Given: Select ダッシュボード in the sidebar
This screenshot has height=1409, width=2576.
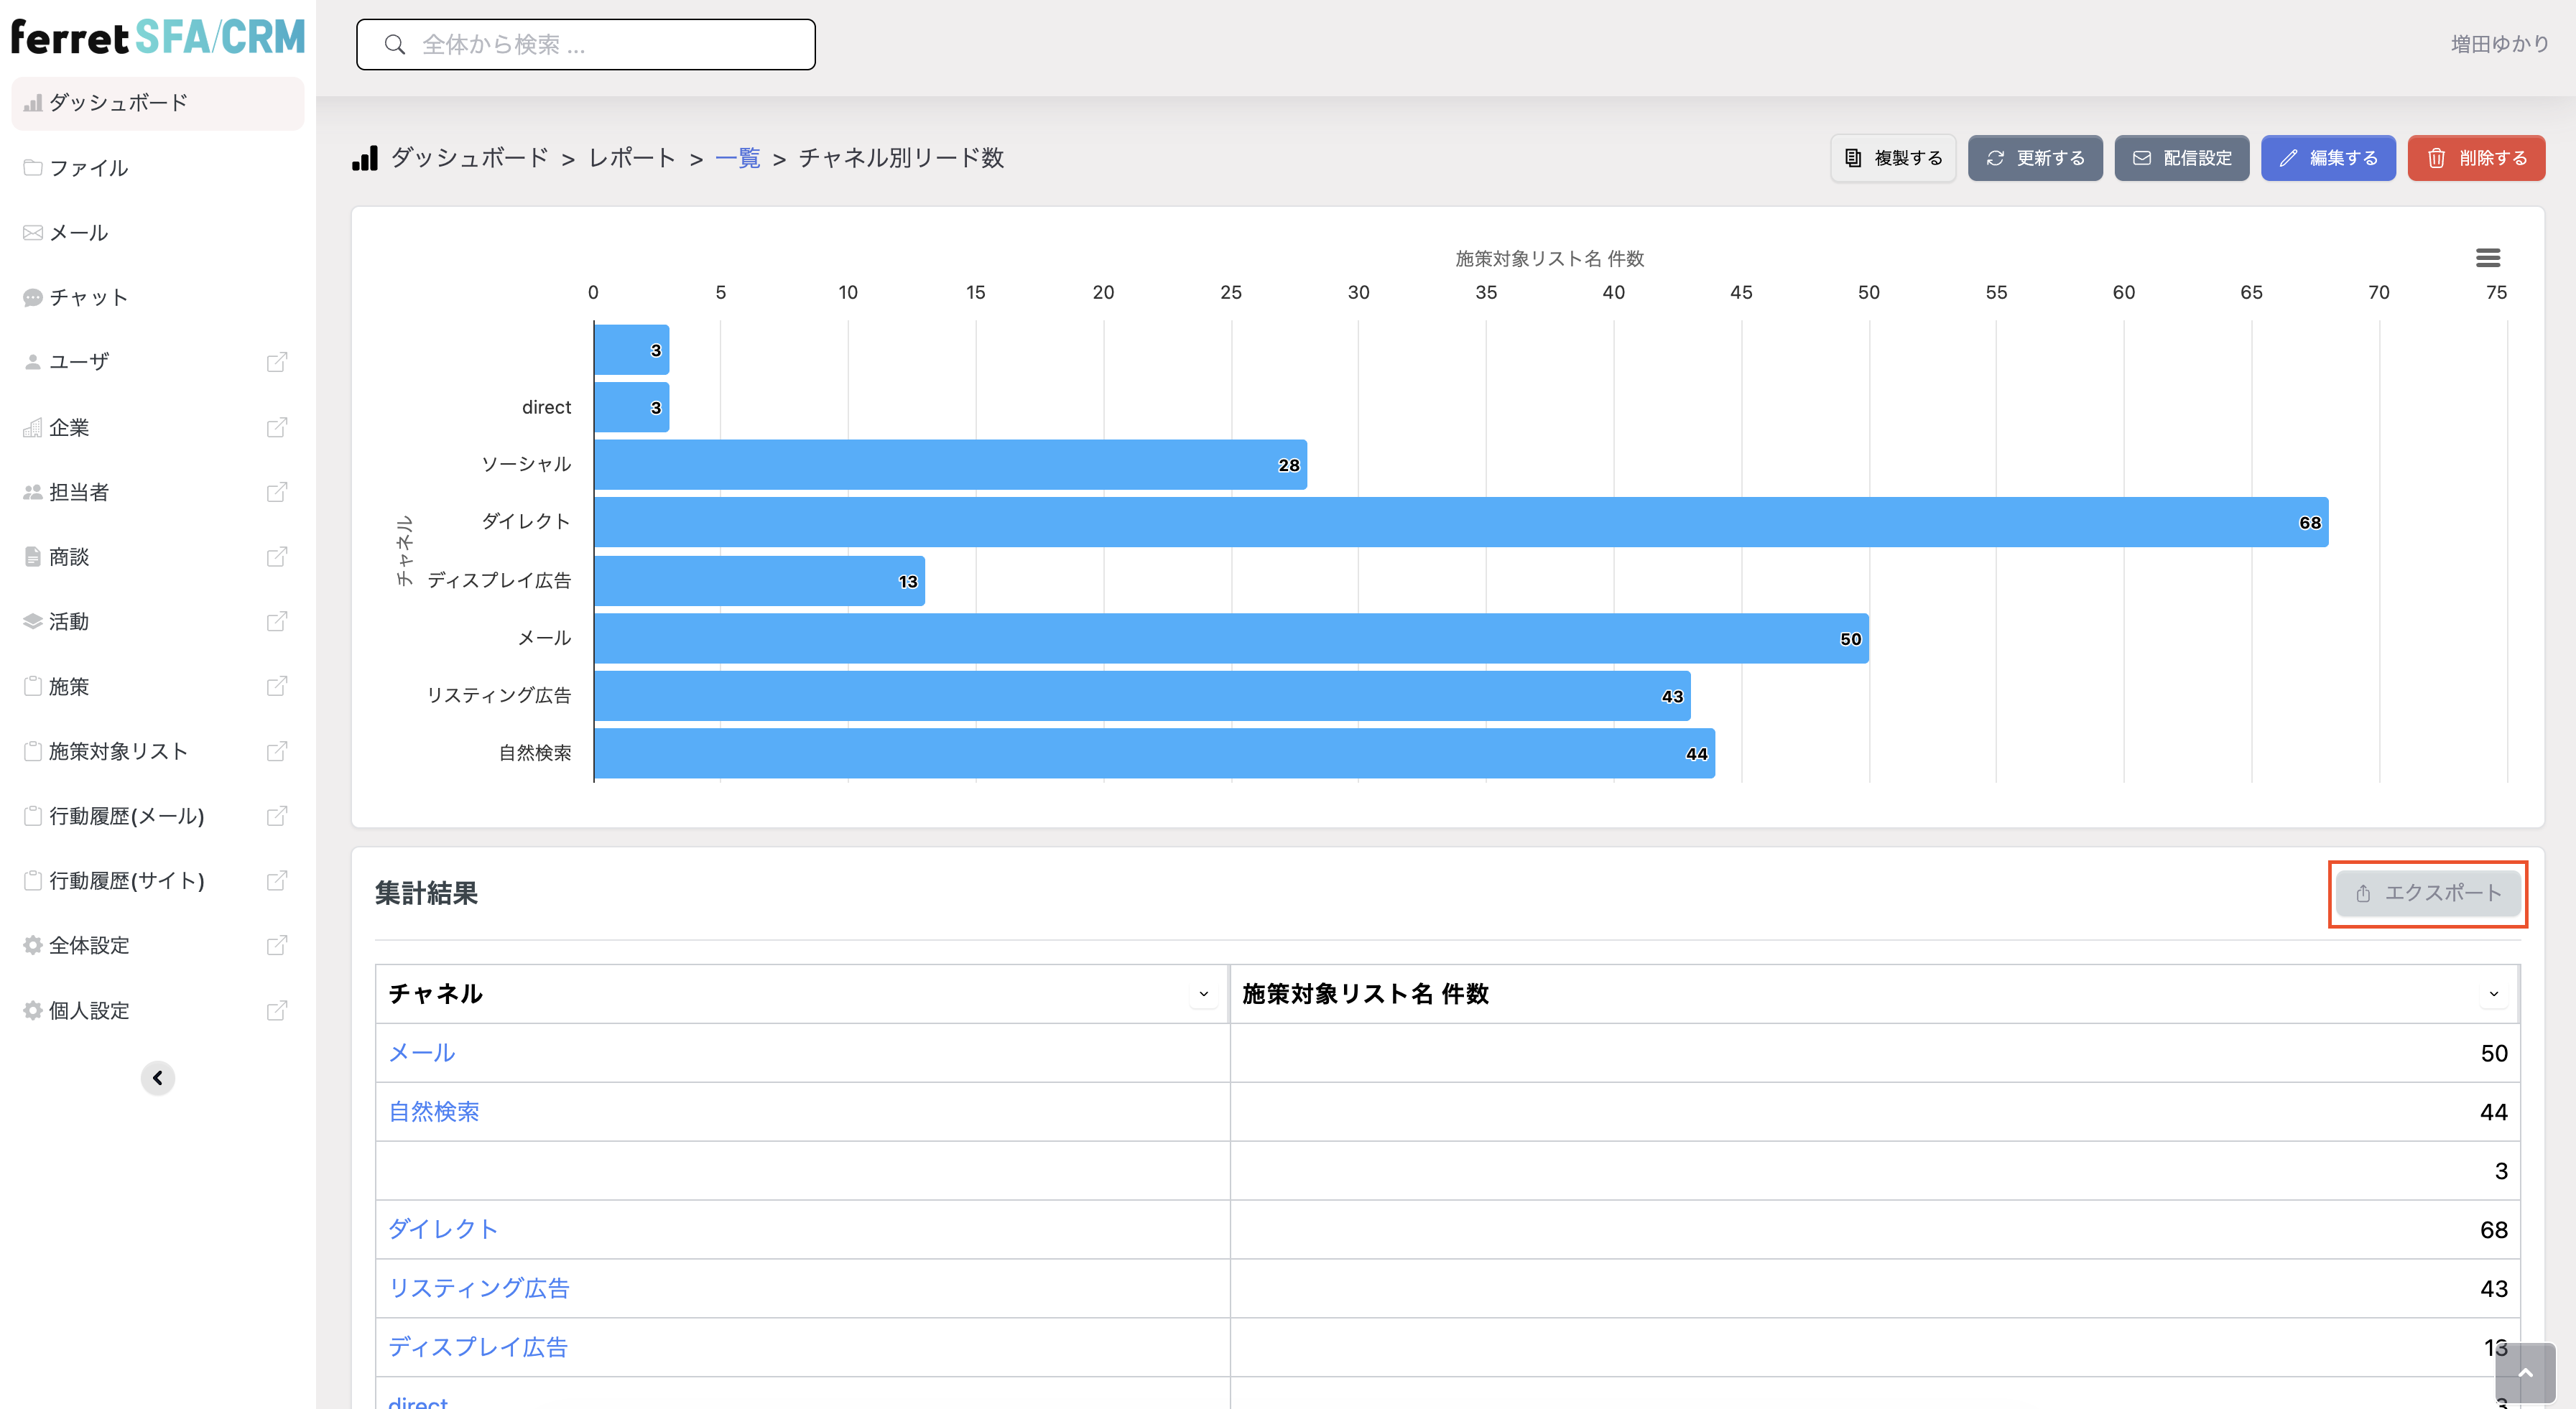Looking at the screenshot, I should tap(158, 103).
